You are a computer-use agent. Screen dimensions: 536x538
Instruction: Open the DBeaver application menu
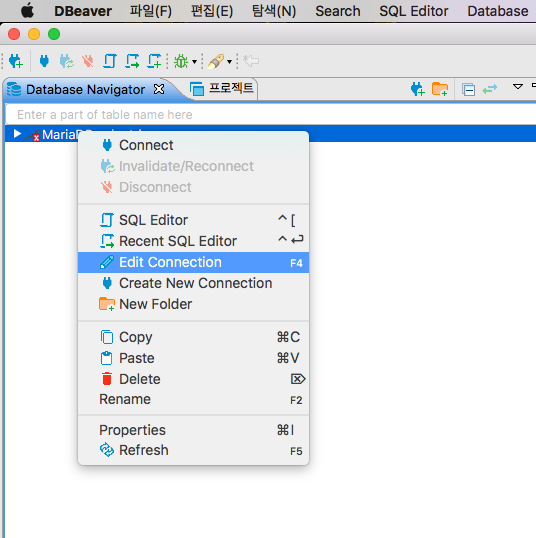coord(83,11)
